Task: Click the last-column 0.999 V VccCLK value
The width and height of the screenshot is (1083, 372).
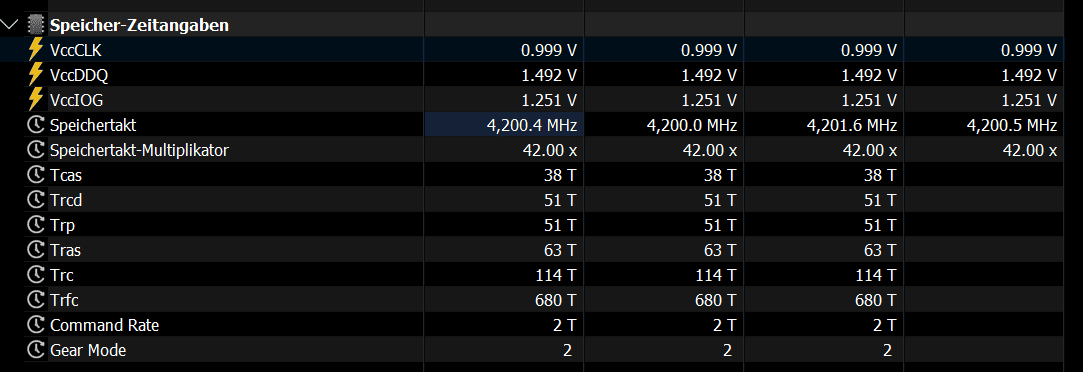Action: [1029, 50]
